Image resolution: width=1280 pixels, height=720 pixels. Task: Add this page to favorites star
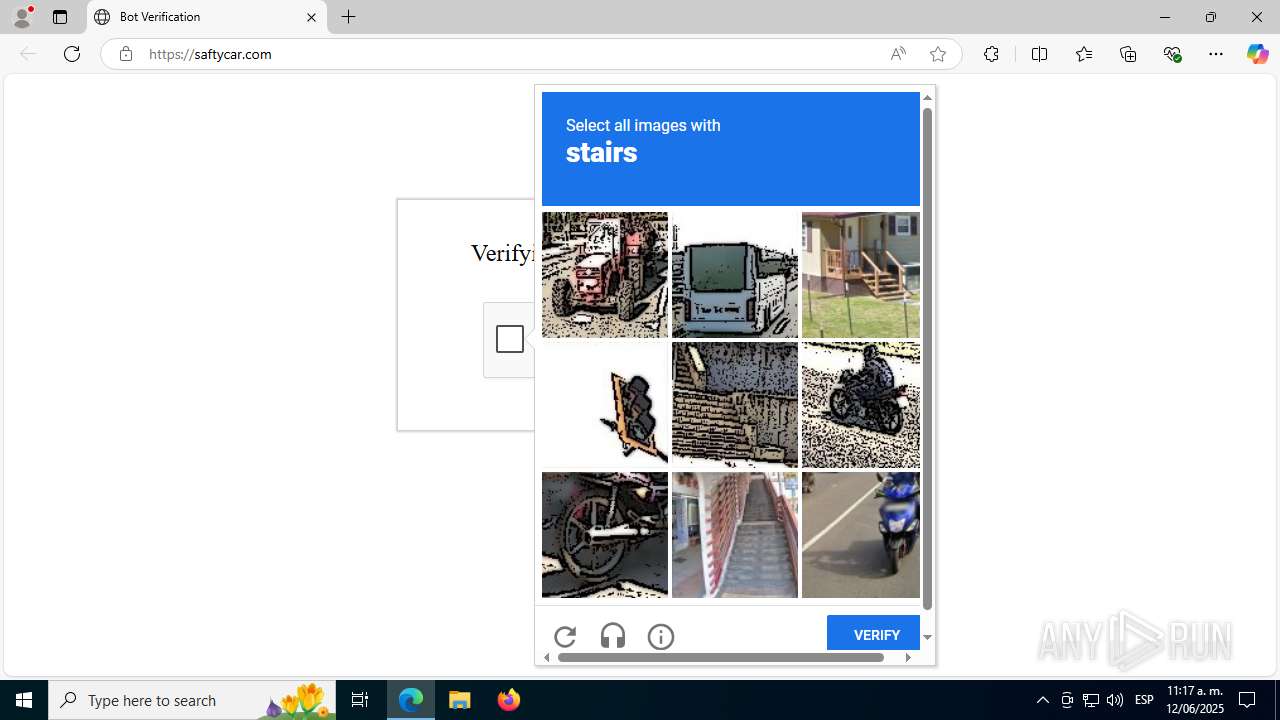tap(937, 54)
